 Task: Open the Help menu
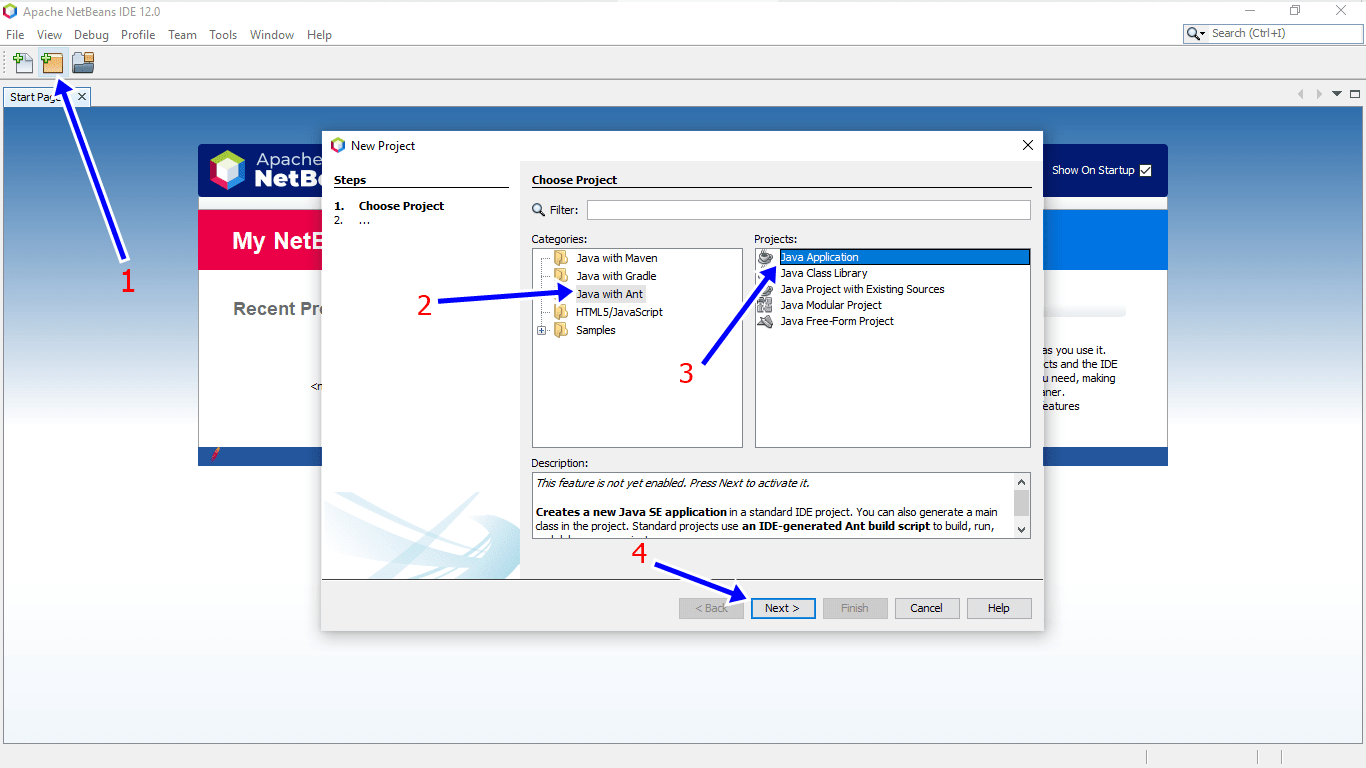pyautogui.click(x=319, y=34)
